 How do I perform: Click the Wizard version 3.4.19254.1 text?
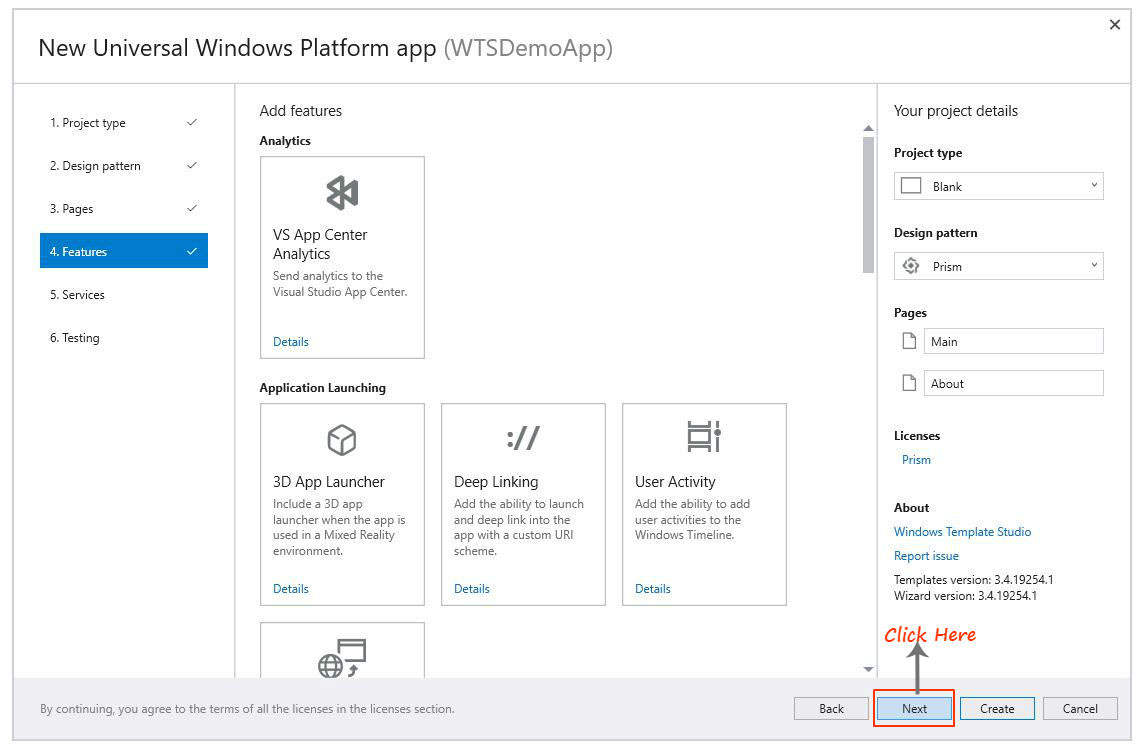tap(965, 596)
